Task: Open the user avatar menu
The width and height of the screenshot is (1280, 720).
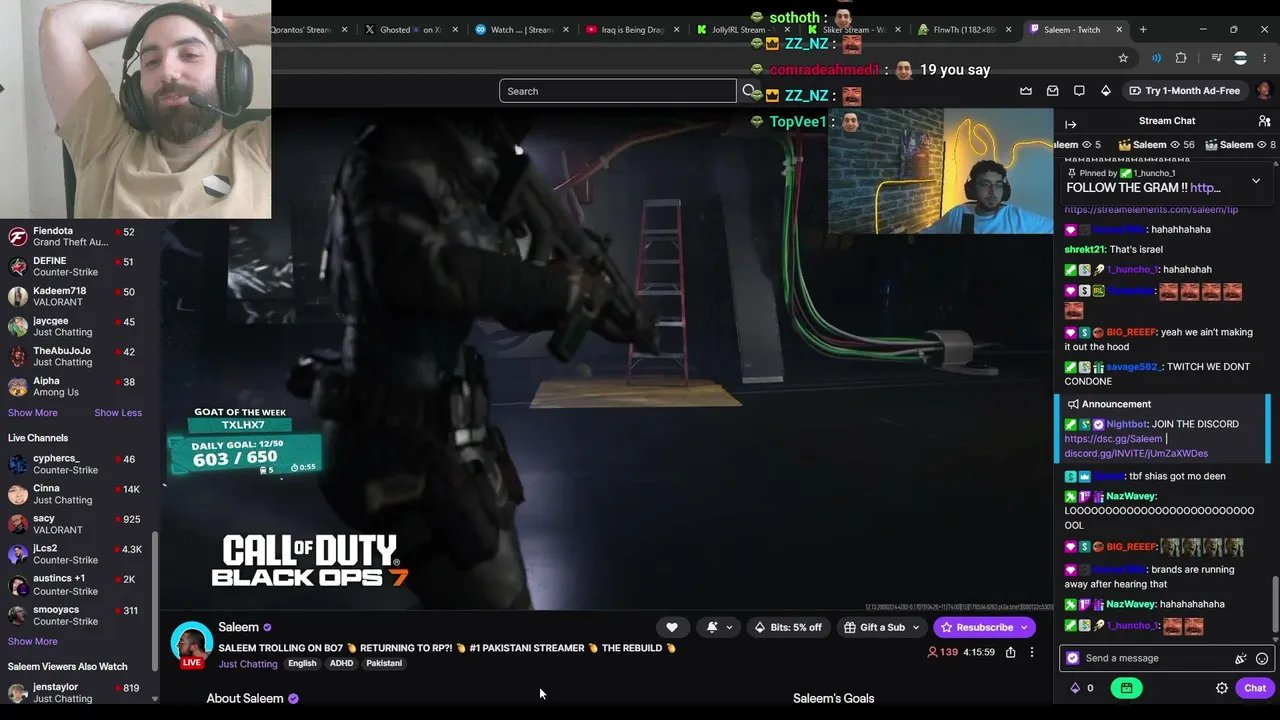Action: [1264, 91]
